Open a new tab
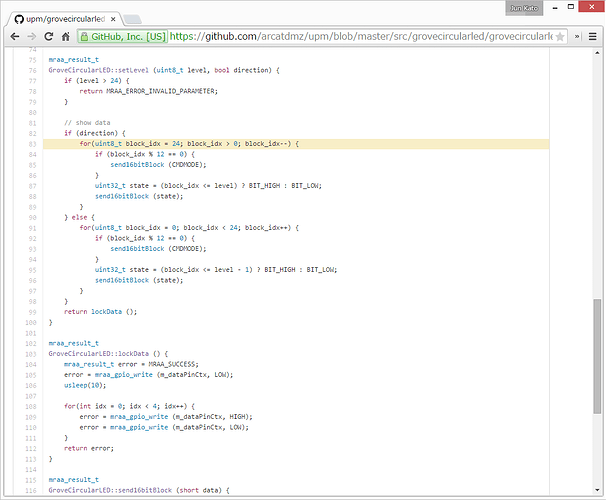The height and width of the screenshot is (500, 606). [x=132, y=19]
